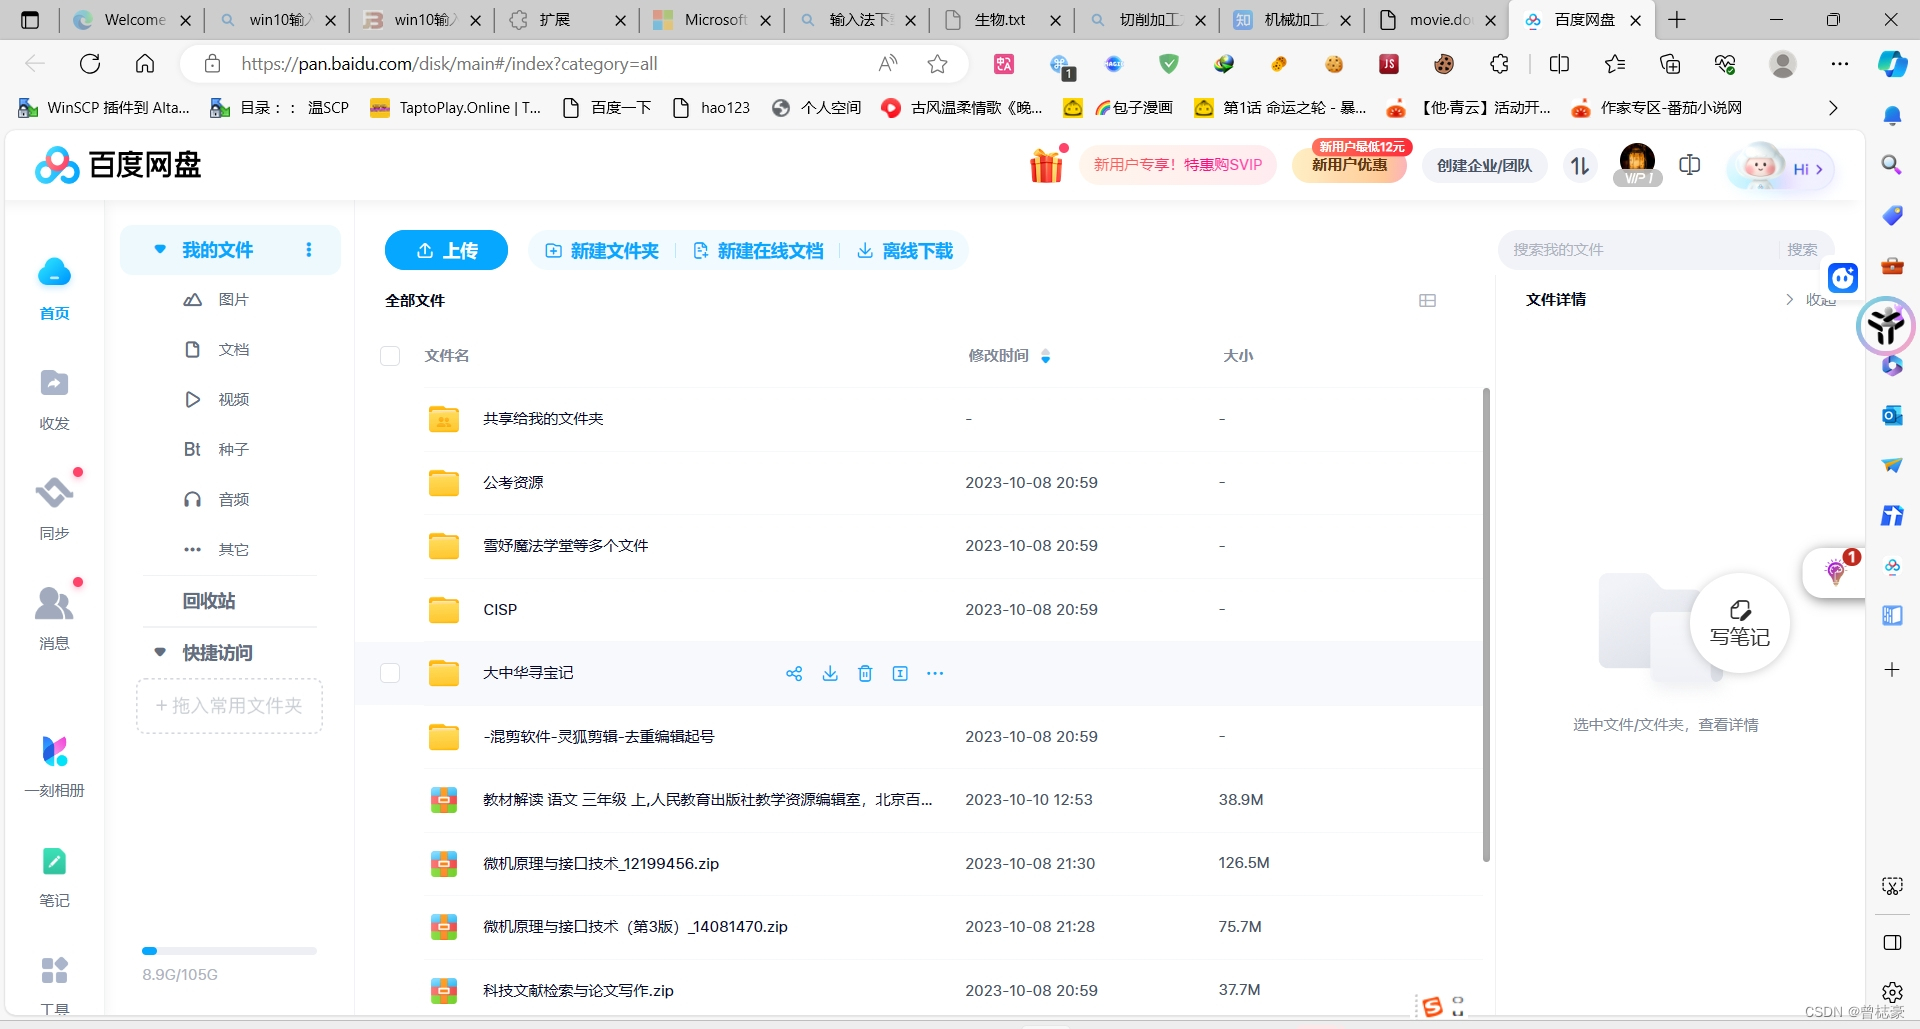This screenshot has width=1920, height=1029.
Task: Expand the Hi assistant chevron
Action: tap(1819, 169)
